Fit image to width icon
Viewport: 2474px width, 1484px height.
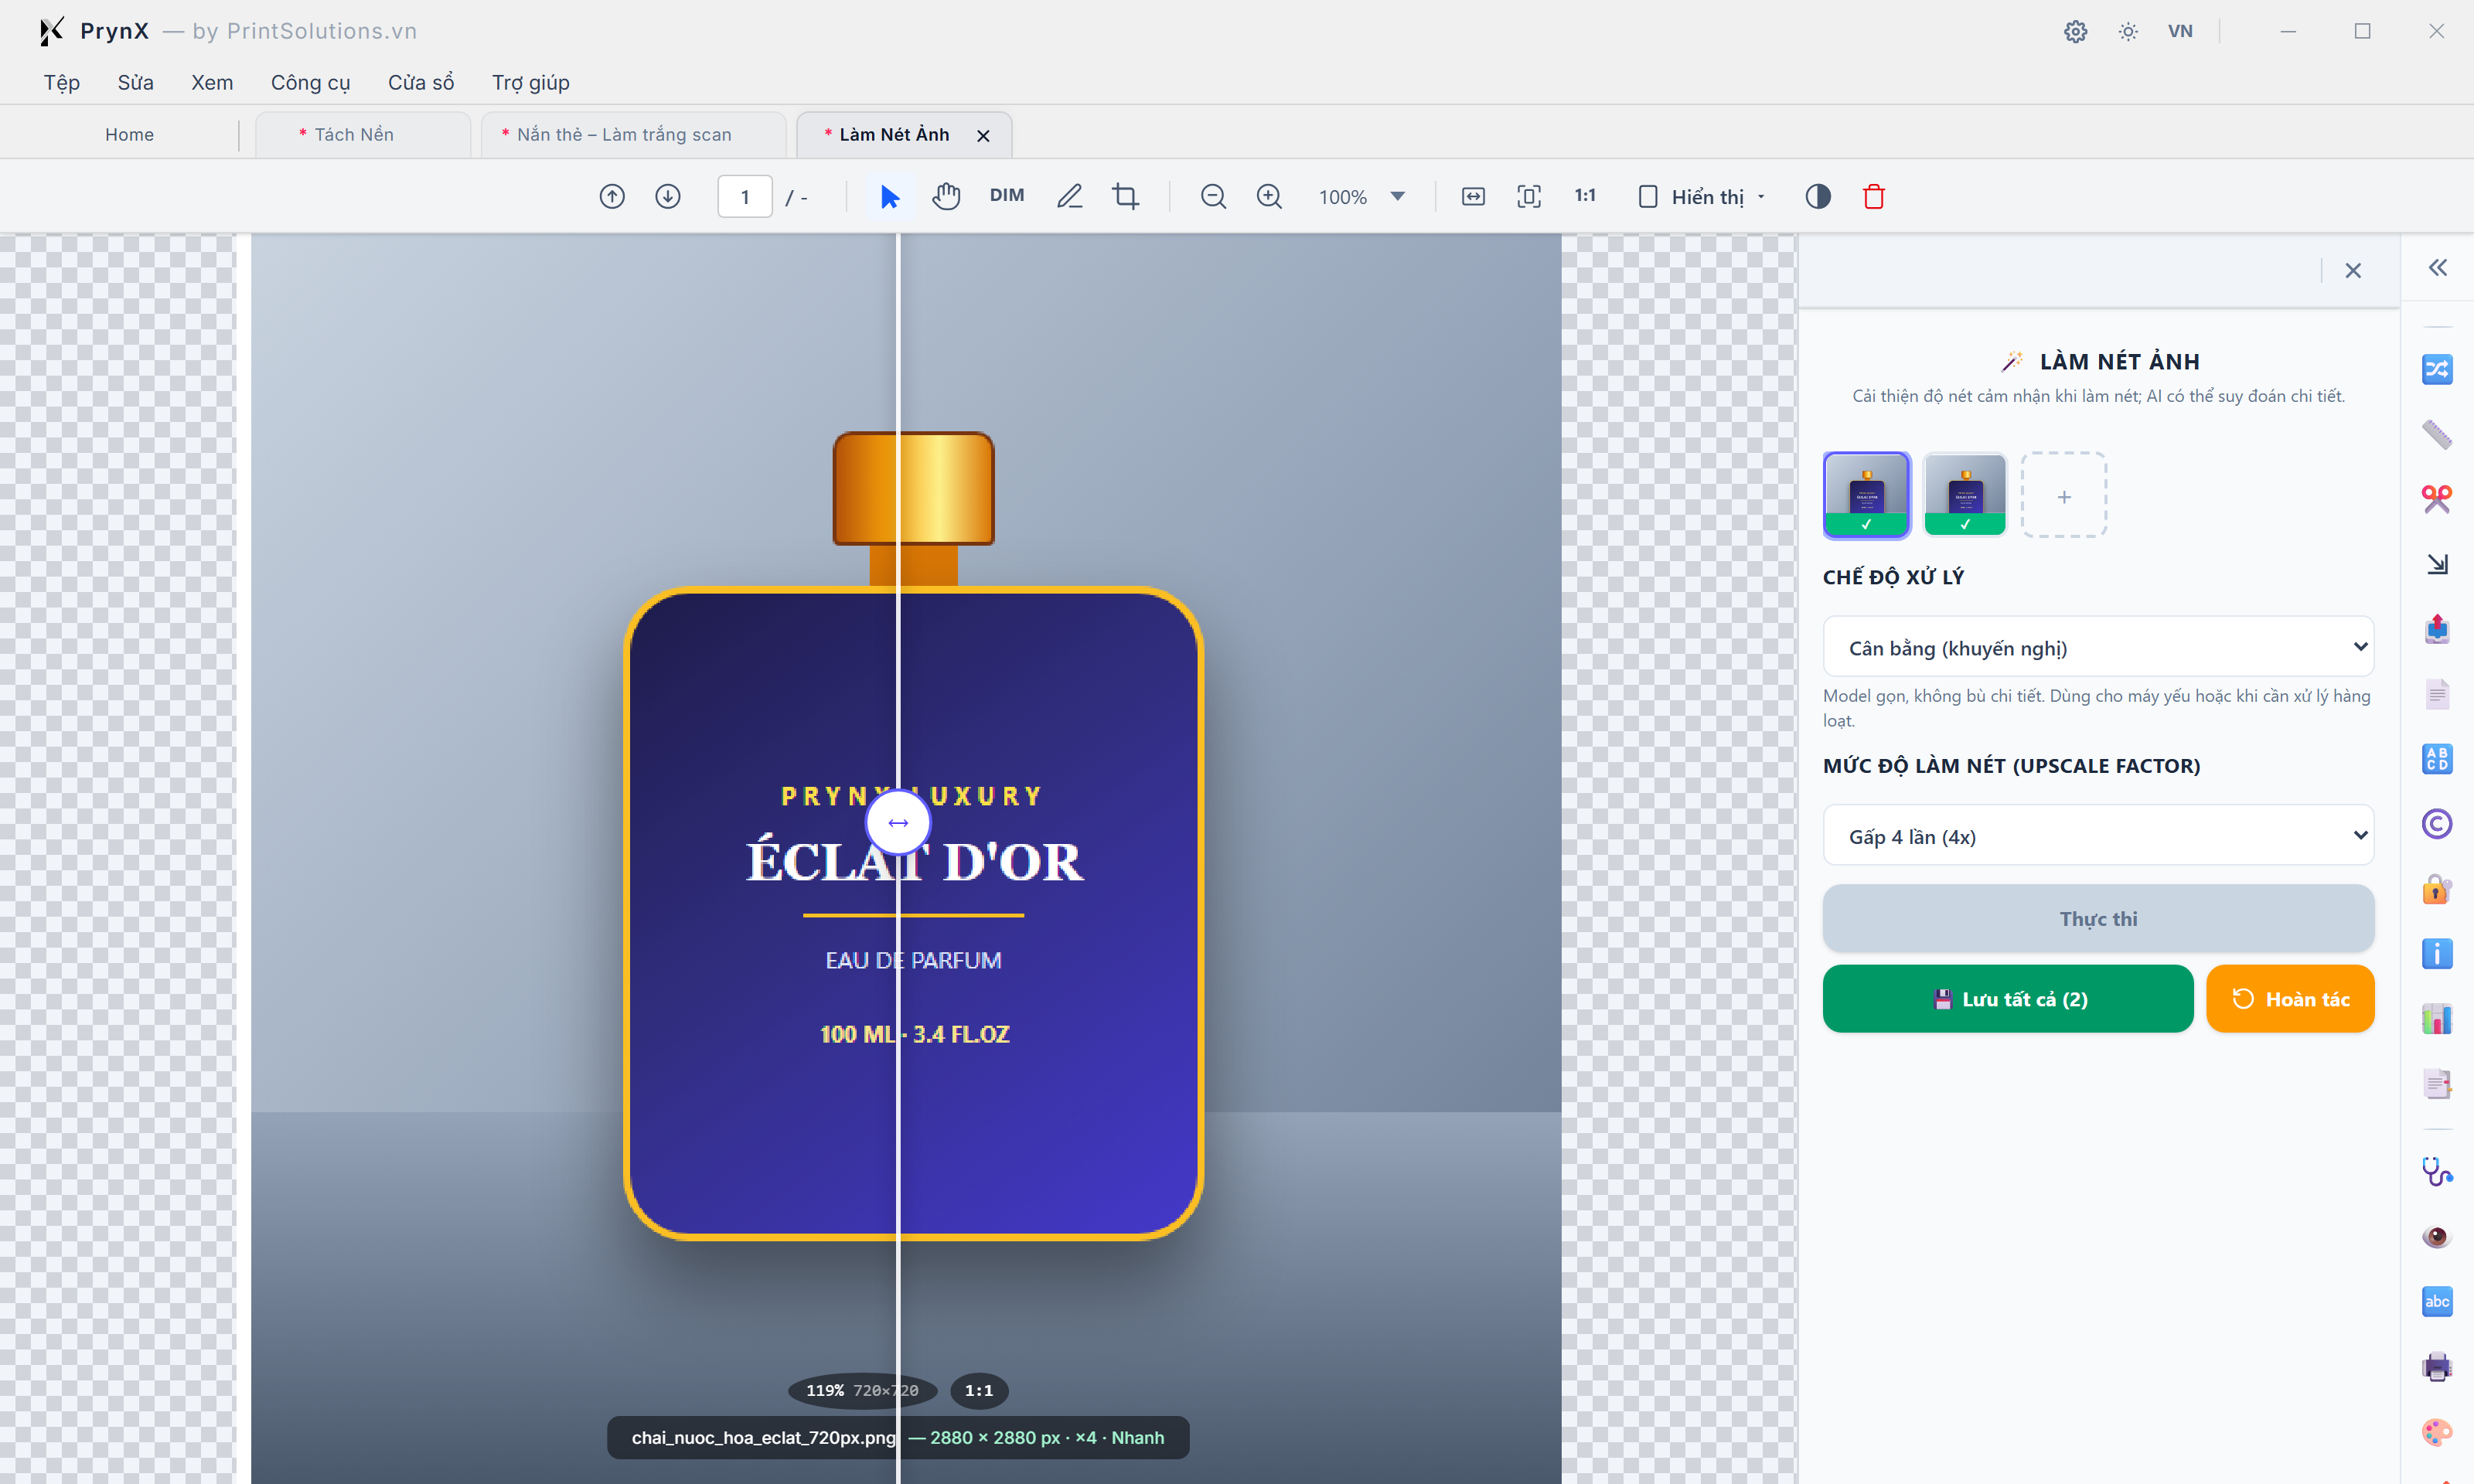click(x=1473, y=197)
